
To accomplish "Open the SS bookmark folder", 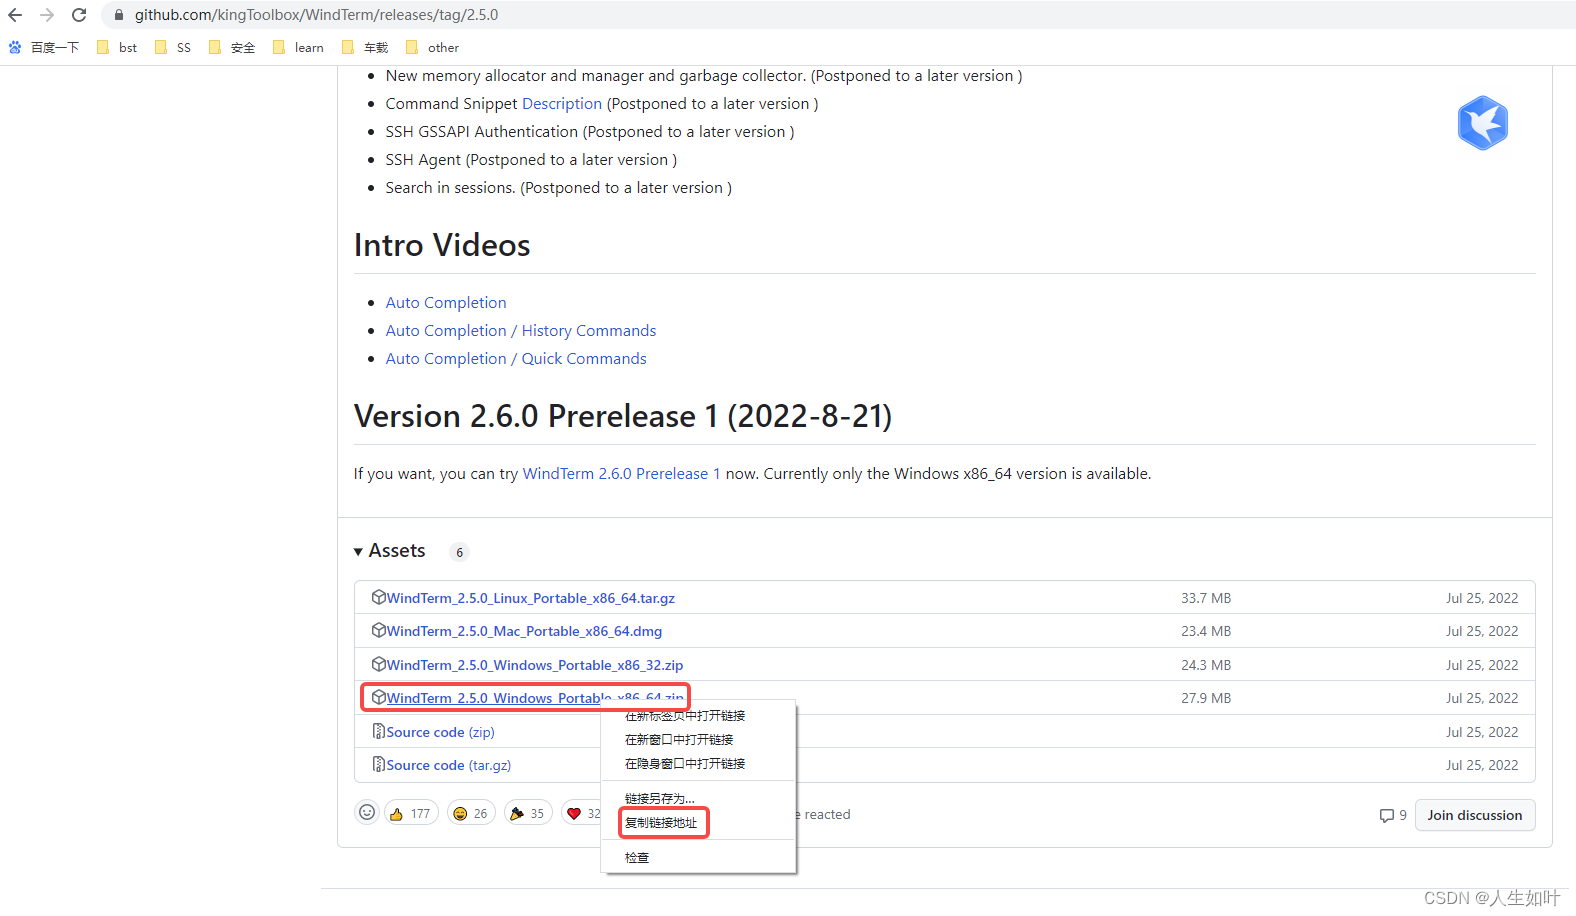I will coord(173,47).
